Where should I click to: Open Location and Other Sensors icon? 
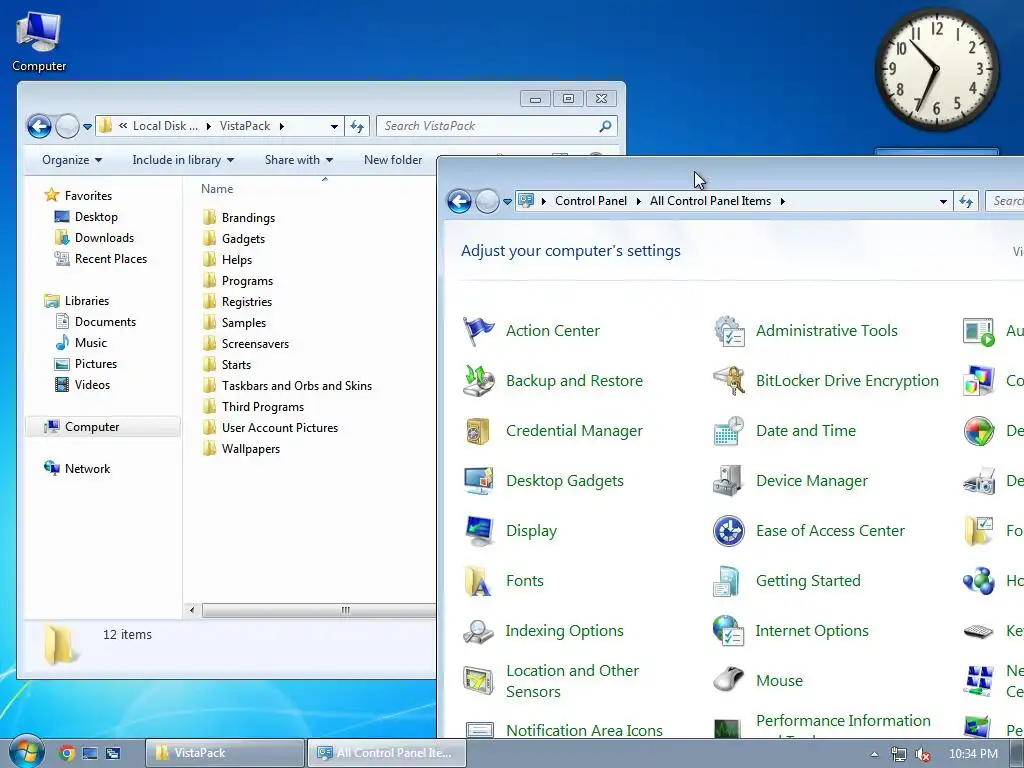(x=479, y=681)
